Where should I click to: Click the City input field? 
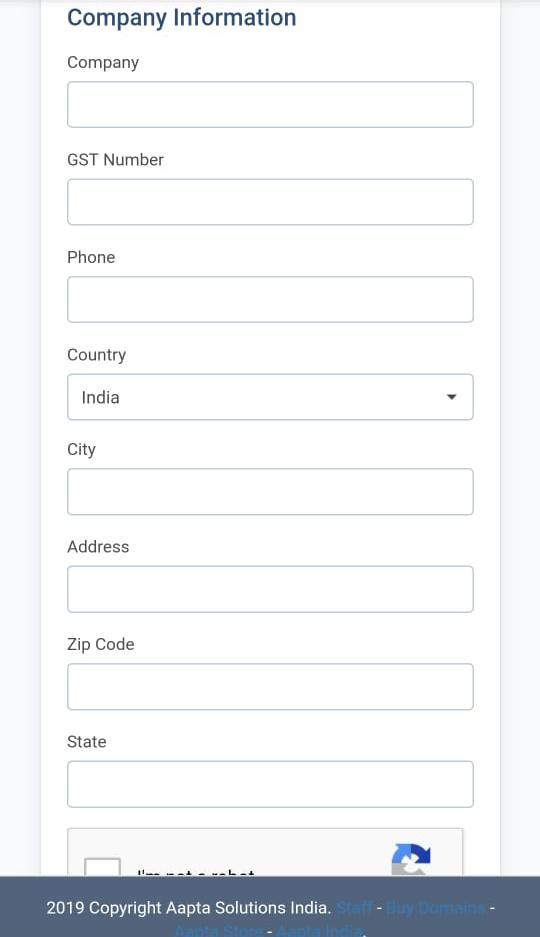270,492
